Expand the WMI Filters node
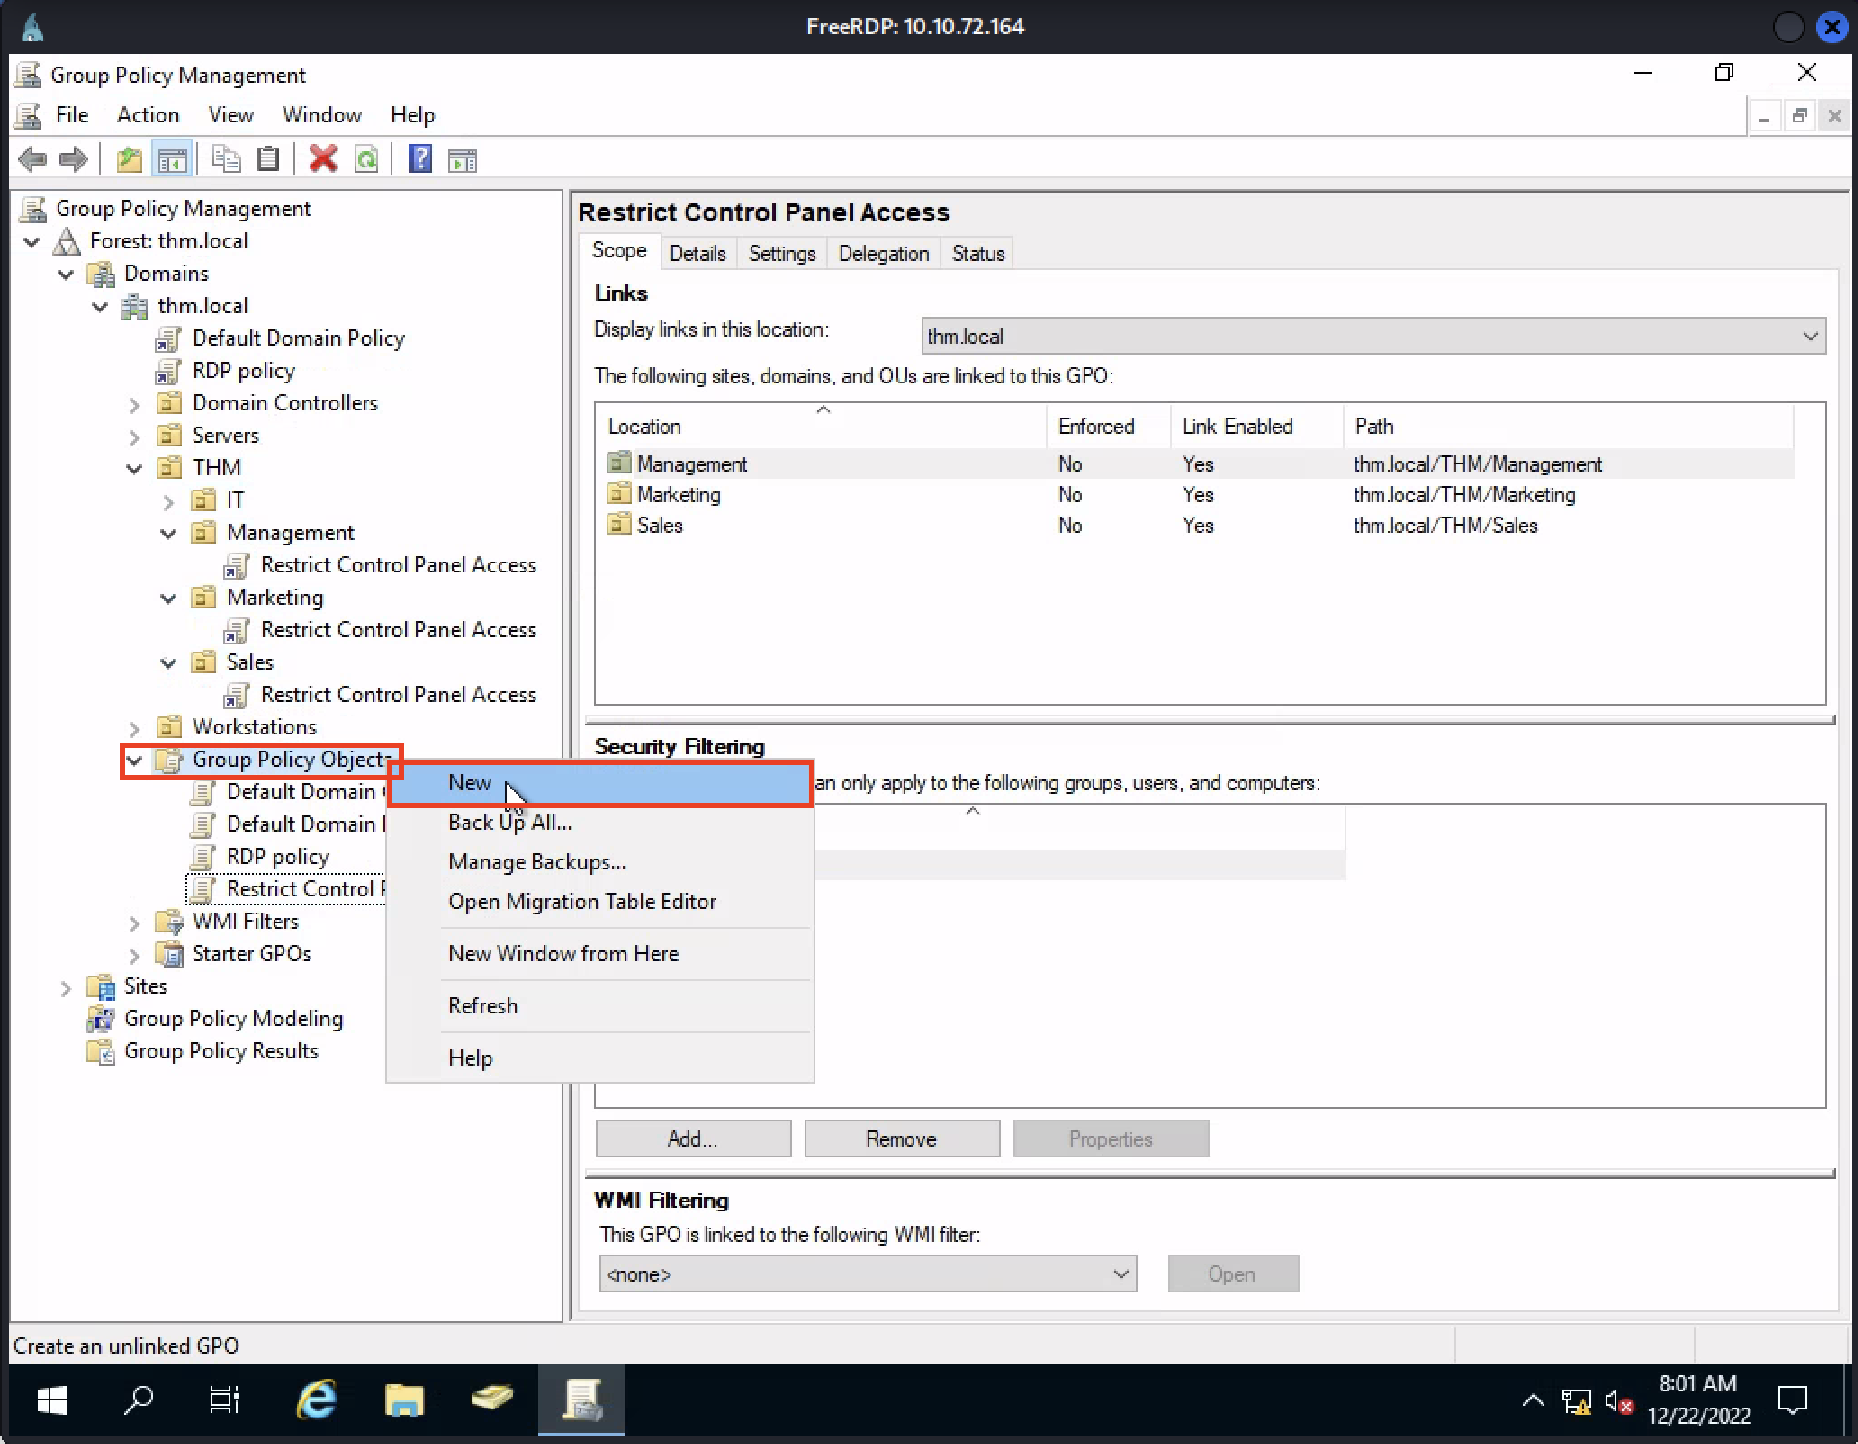The width and height of the screenshot is (1858, 1444). tap(134, 923)
